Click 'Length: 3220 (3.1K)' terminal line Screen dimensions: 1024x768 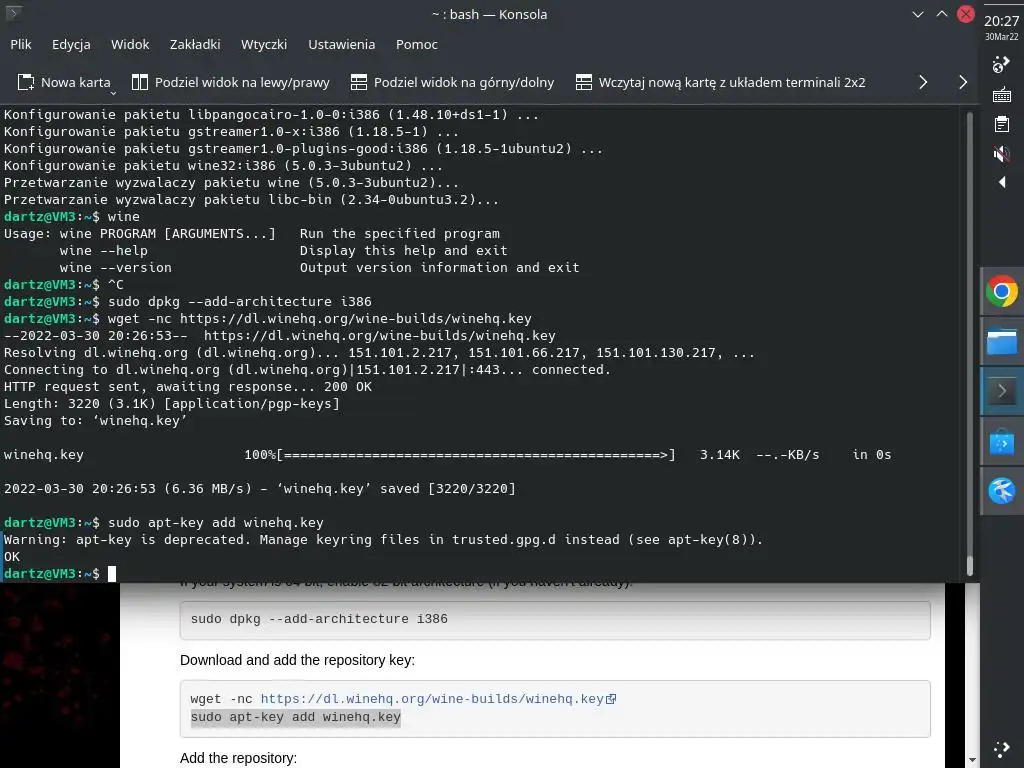pos(172,404)
